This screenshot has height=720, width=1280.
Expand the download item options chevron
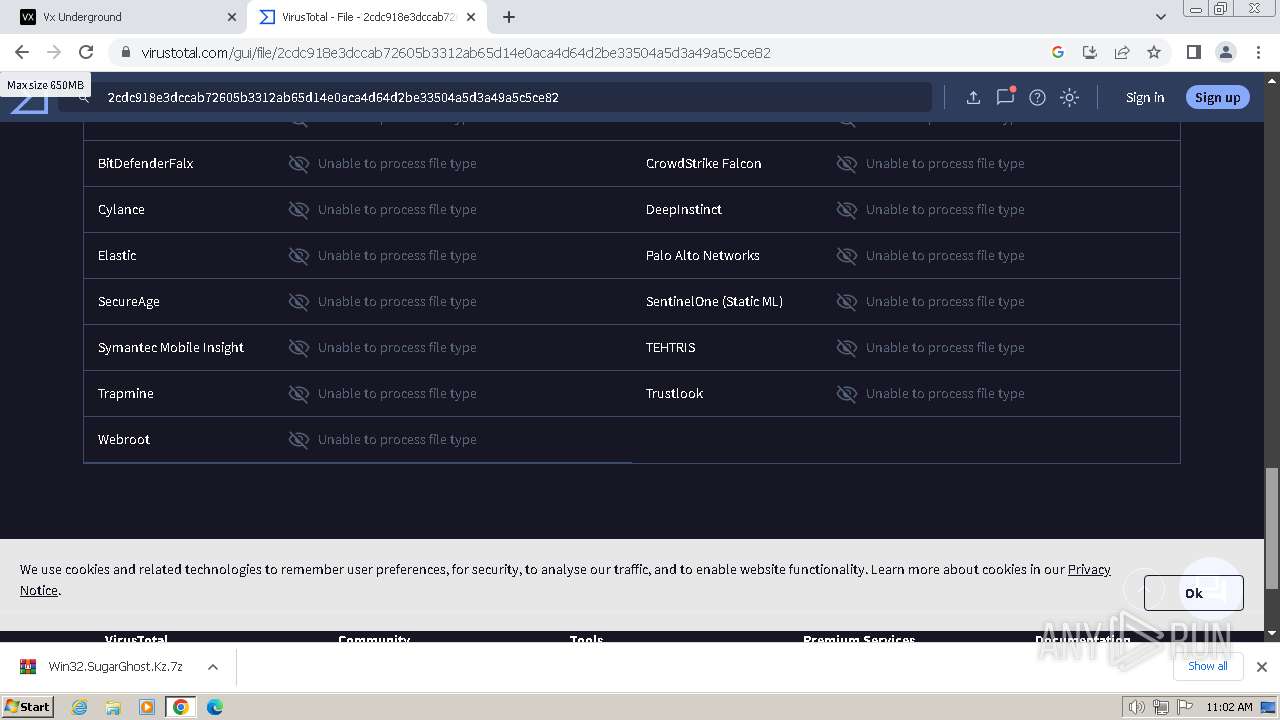213,667
